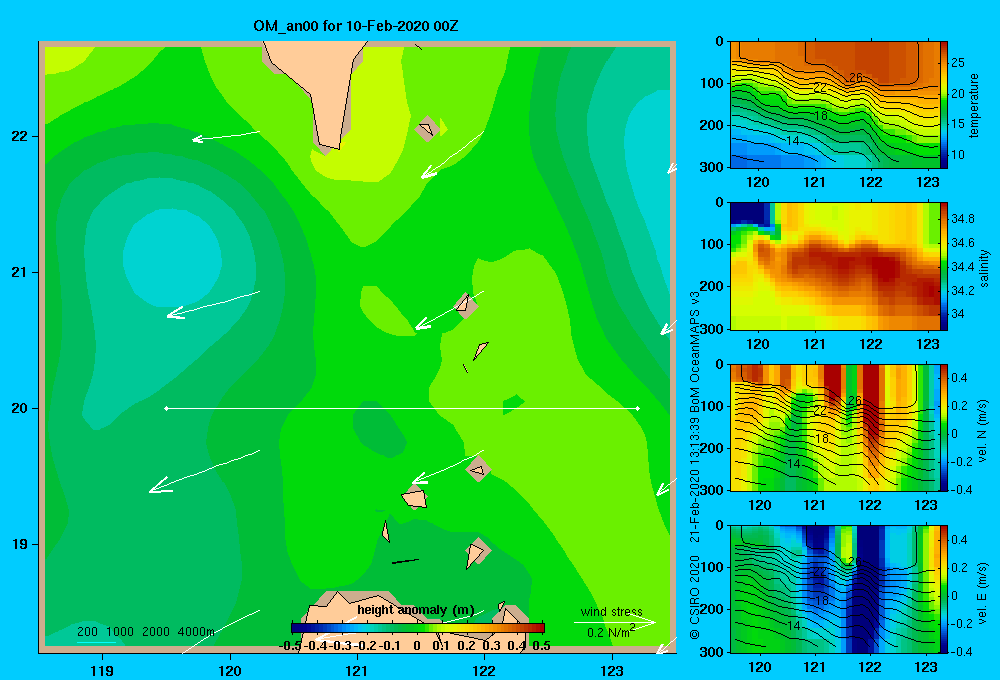Image resolution: width=1000 pixels, height=680 pixels.
Task: Click the 'height anomaly (m)' label
Action: (416, 610)
